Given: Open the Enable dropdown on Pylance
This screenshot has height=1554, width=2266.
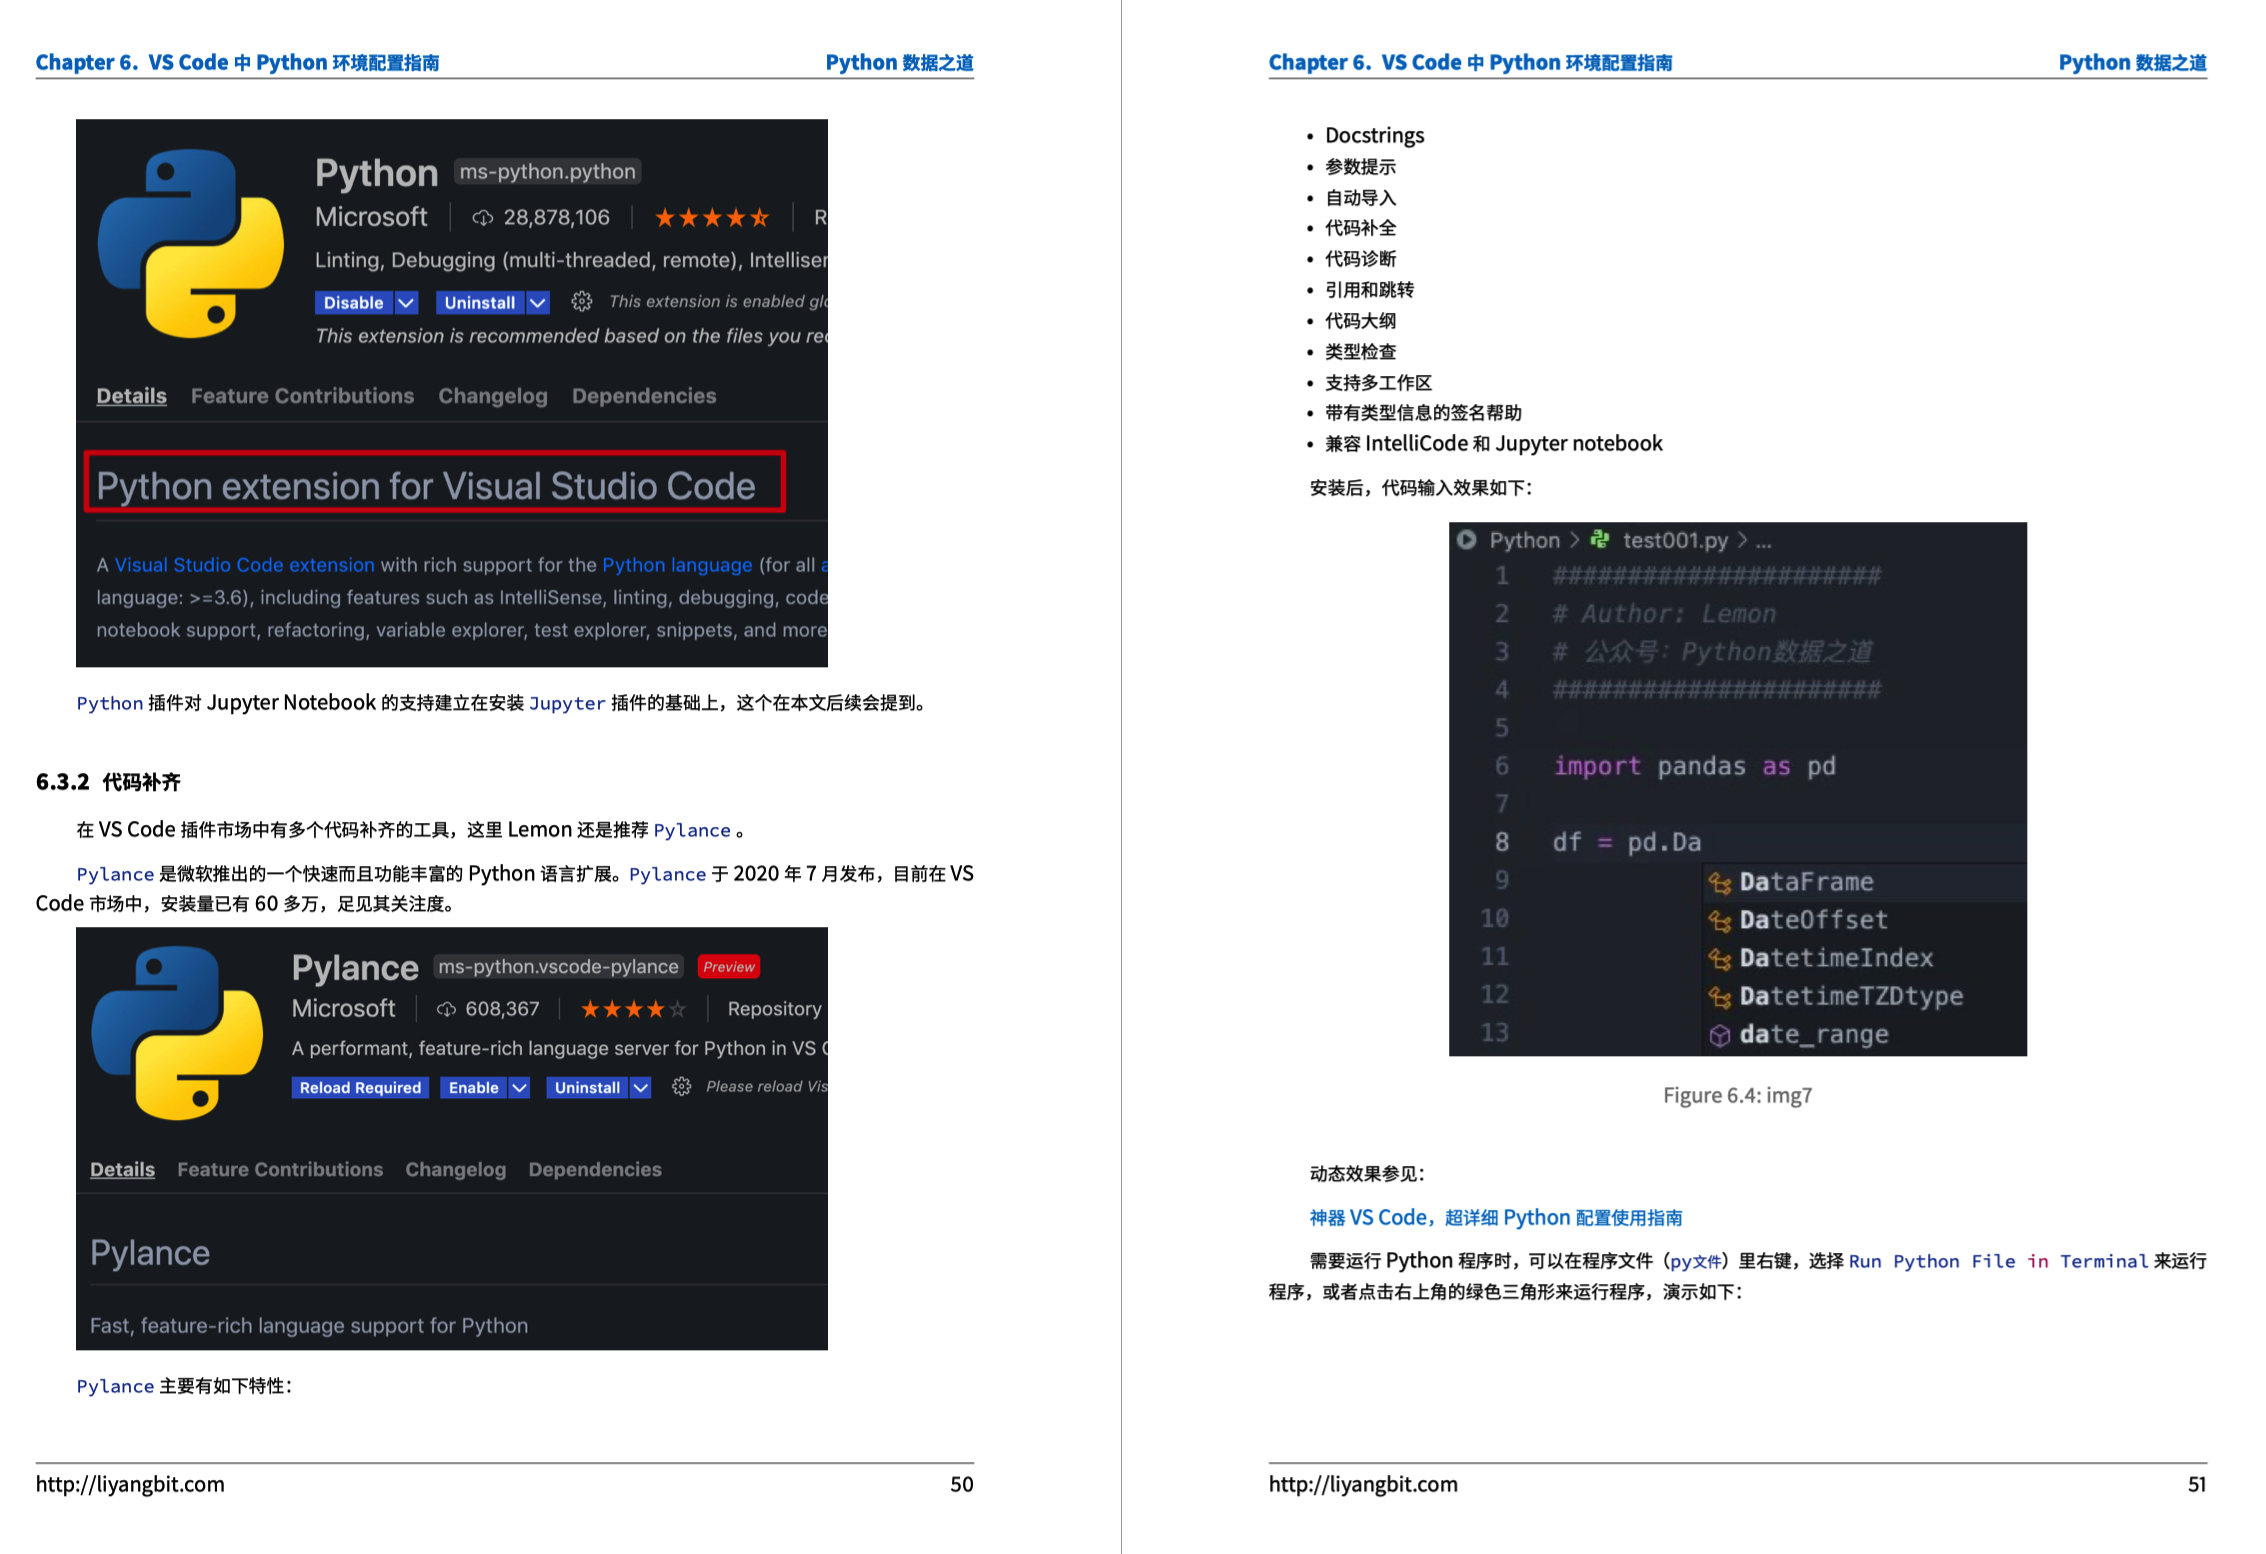Looking at the screenshot, I should [x=519, y=1087].
